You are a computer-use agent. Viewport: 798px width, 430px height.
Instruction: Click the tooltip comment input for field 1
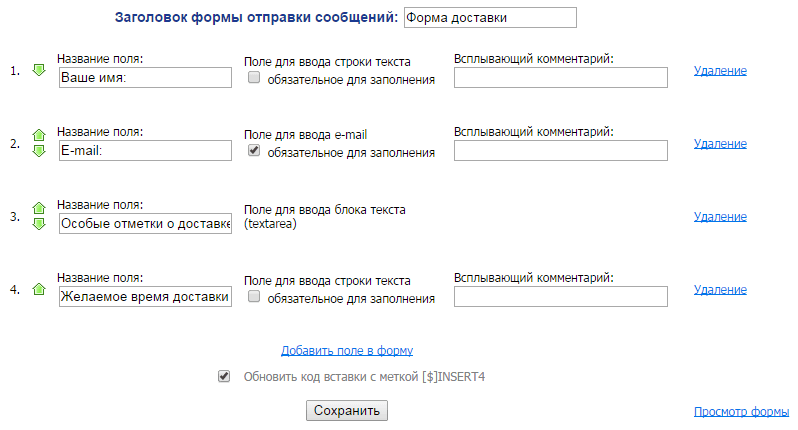click(x=560, y=78)
